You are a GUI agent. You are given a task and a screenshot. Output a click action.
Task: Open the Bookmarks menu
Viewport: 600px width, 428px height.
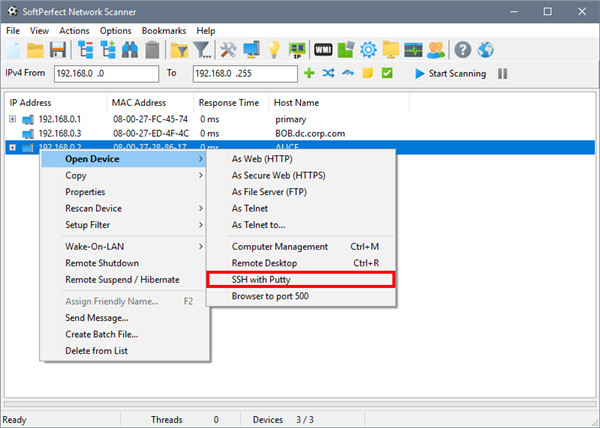(x=164, y=31)
